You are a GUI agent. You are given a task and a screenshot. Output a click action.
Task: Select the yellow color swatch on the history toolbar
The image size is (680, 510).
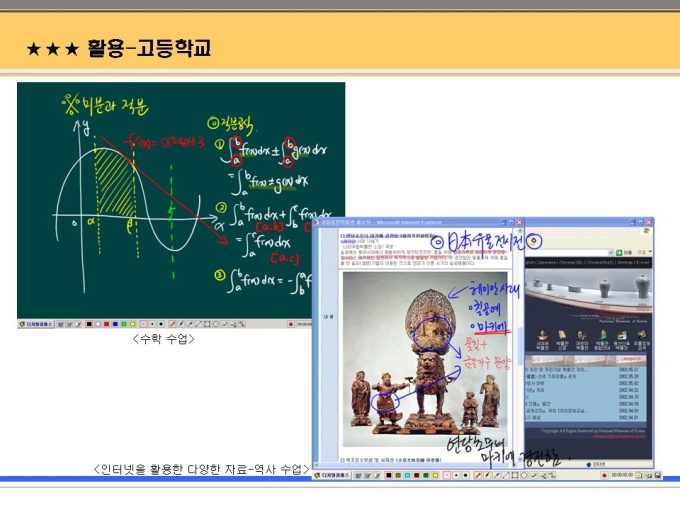435,475
